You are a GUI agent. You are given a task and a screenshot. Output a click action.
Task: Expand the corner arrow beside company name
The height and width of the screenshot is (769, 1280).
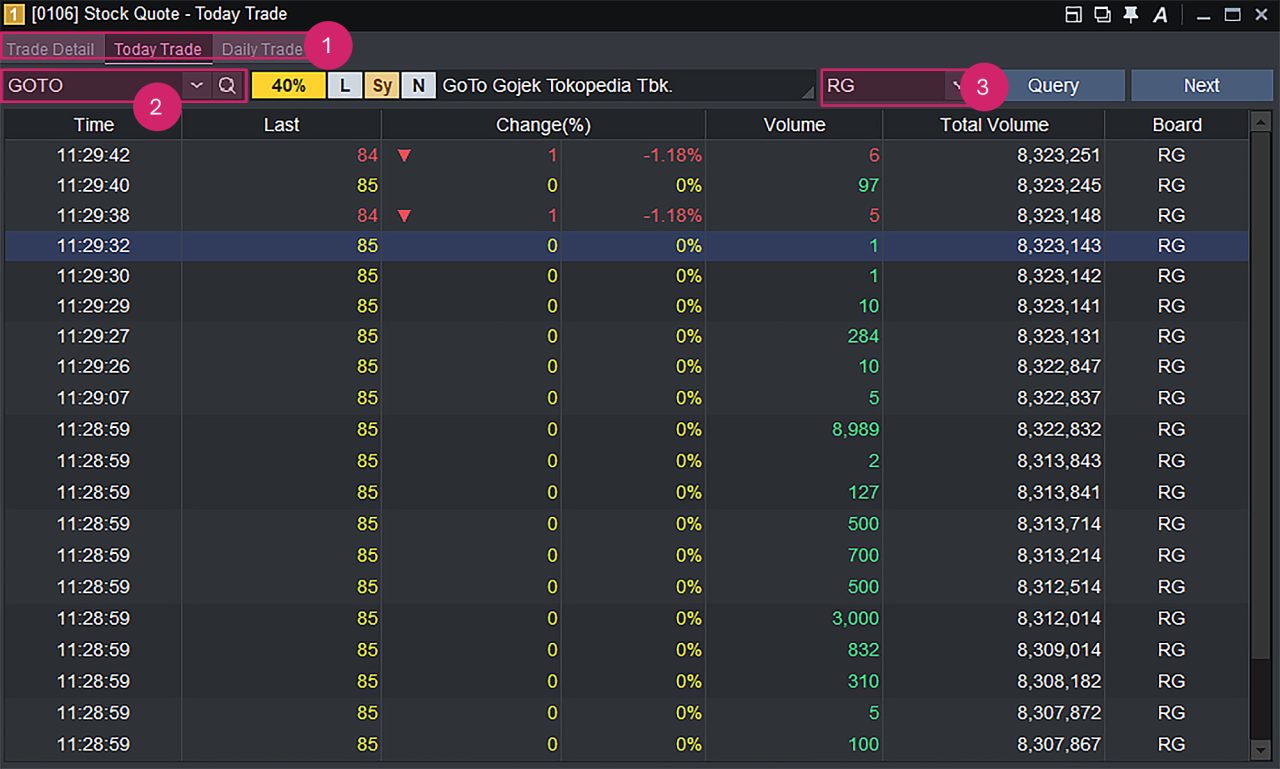pyautogui.click(x=807, y=93)
